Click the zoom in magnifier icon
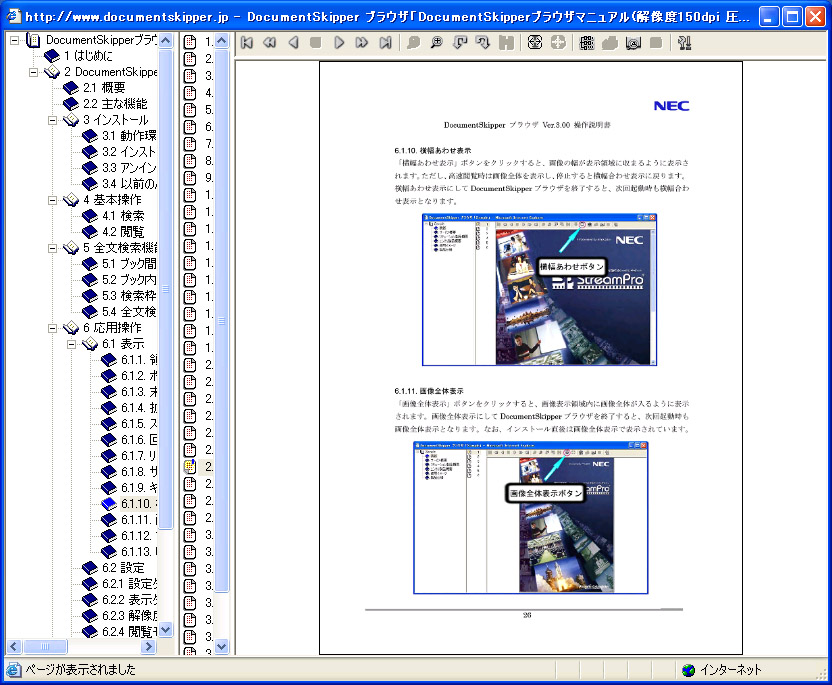The width and height of the screenshot is (832, 685). click(437, 42)
